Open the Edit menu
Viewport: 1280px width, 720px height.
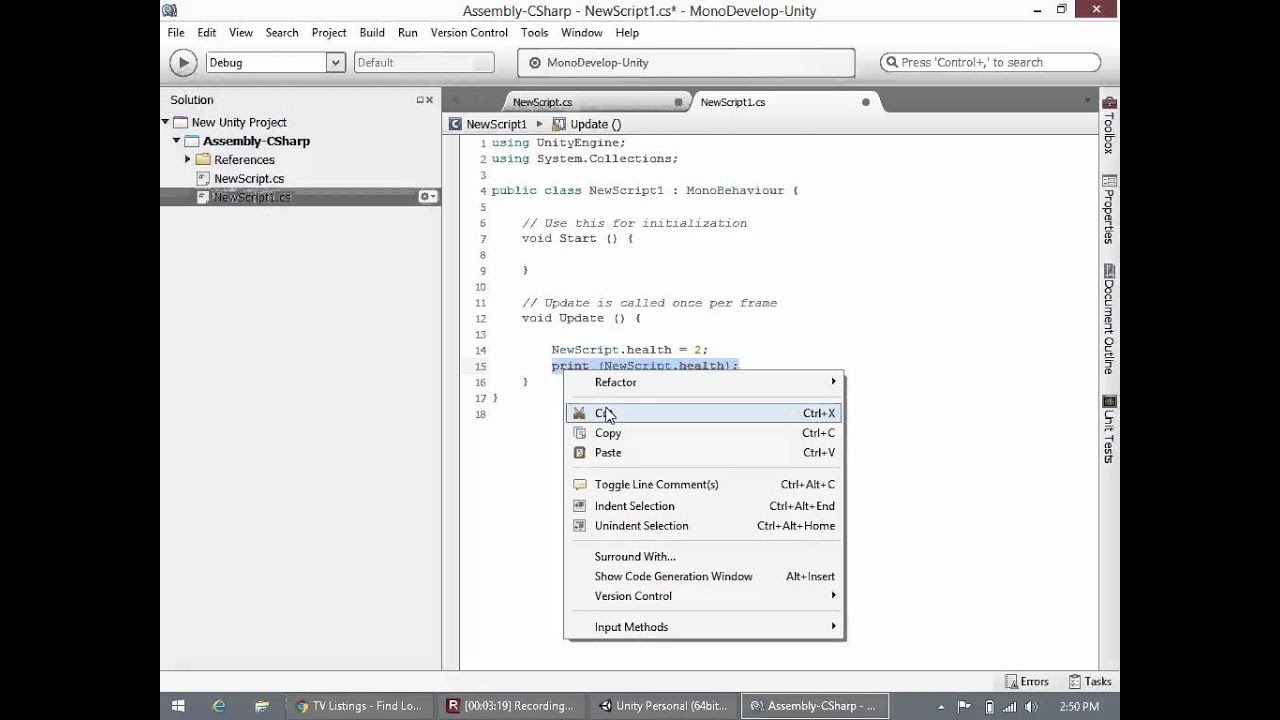(x=207, y=32)
